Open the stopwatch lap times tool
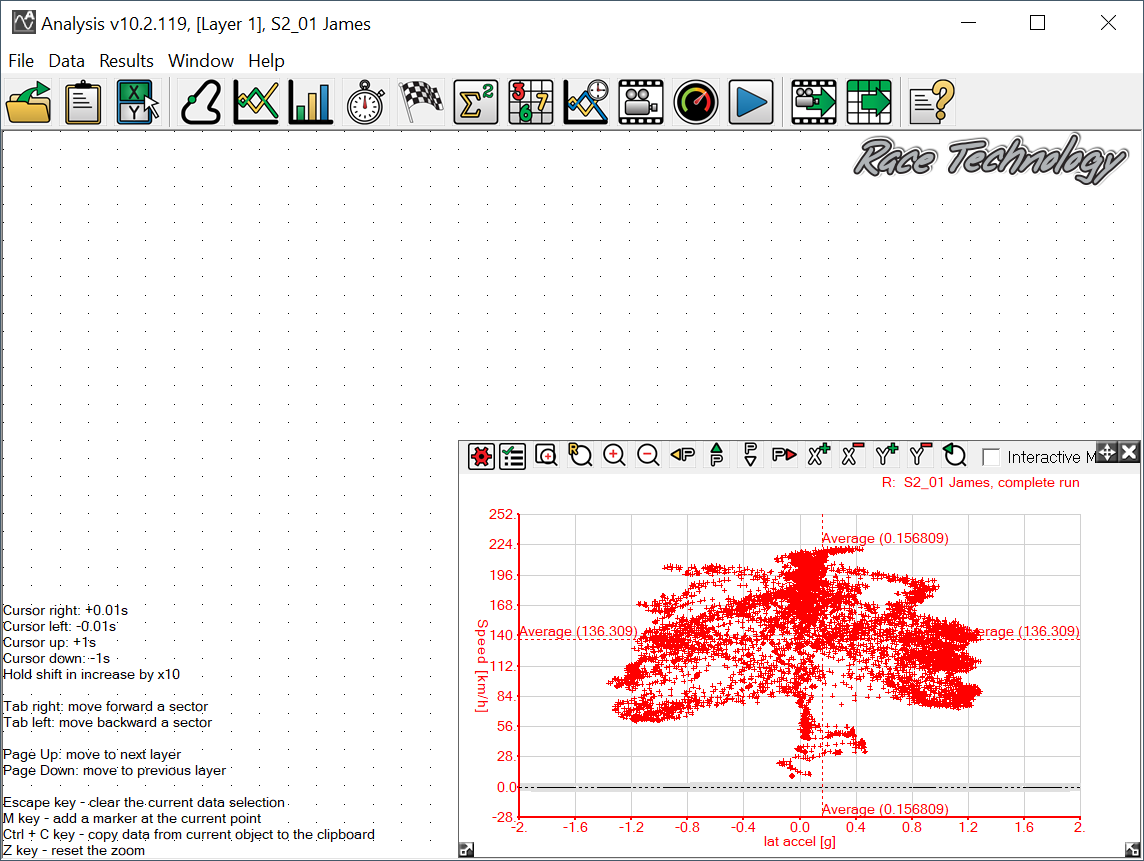The height and width of the screenshot is (861, 1144). tap(366, 102)
